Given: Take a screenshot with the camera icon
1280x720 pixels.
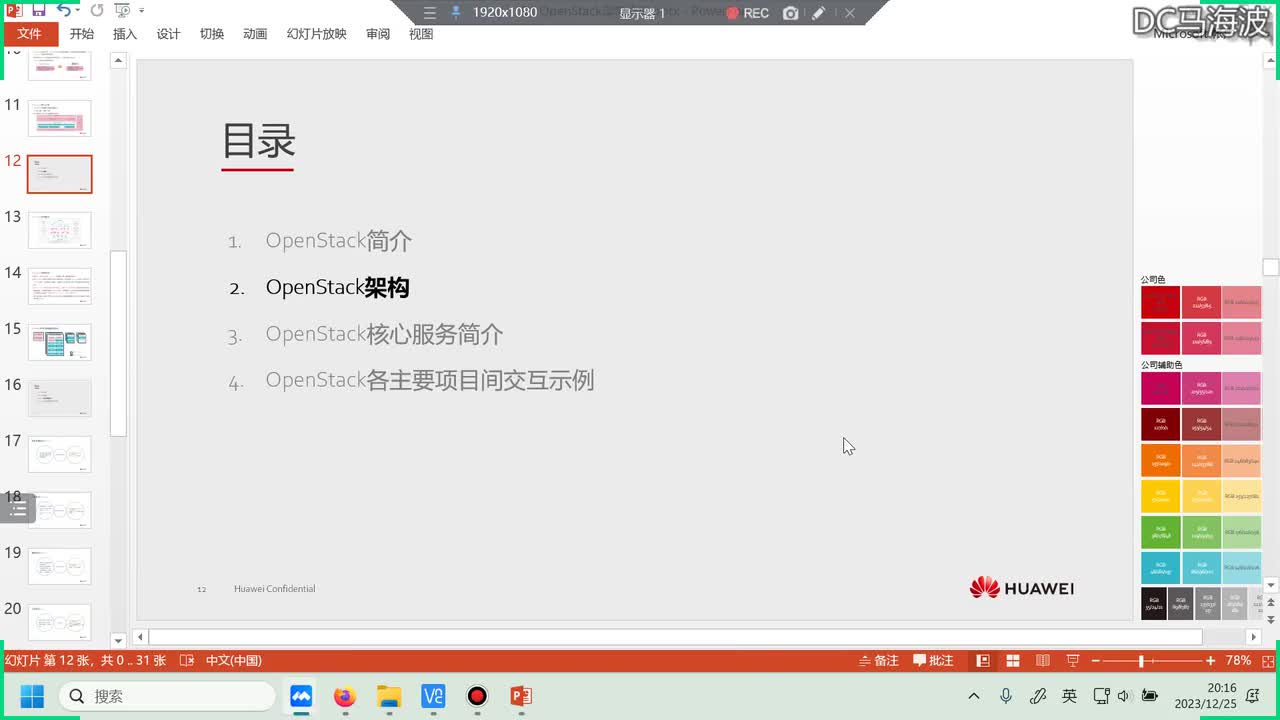Looking at the screenshot, I should (x=791, y=13).
